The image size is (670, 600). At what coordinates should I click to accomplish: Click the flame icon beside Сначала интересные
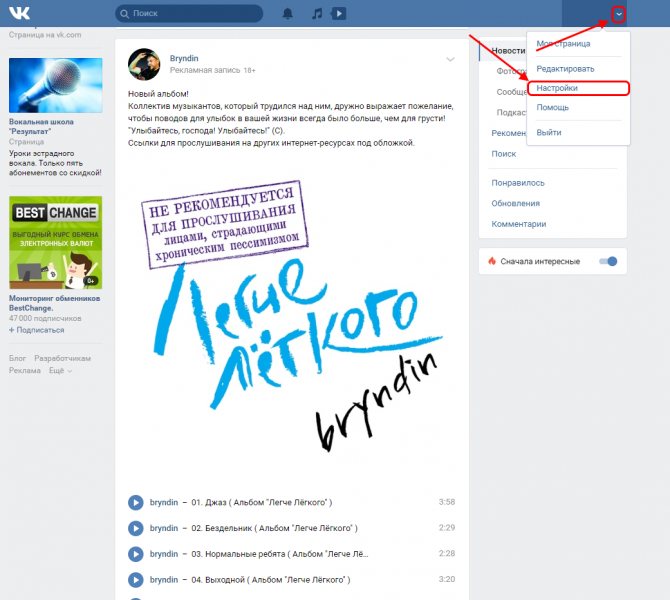[x=492, y=261]
